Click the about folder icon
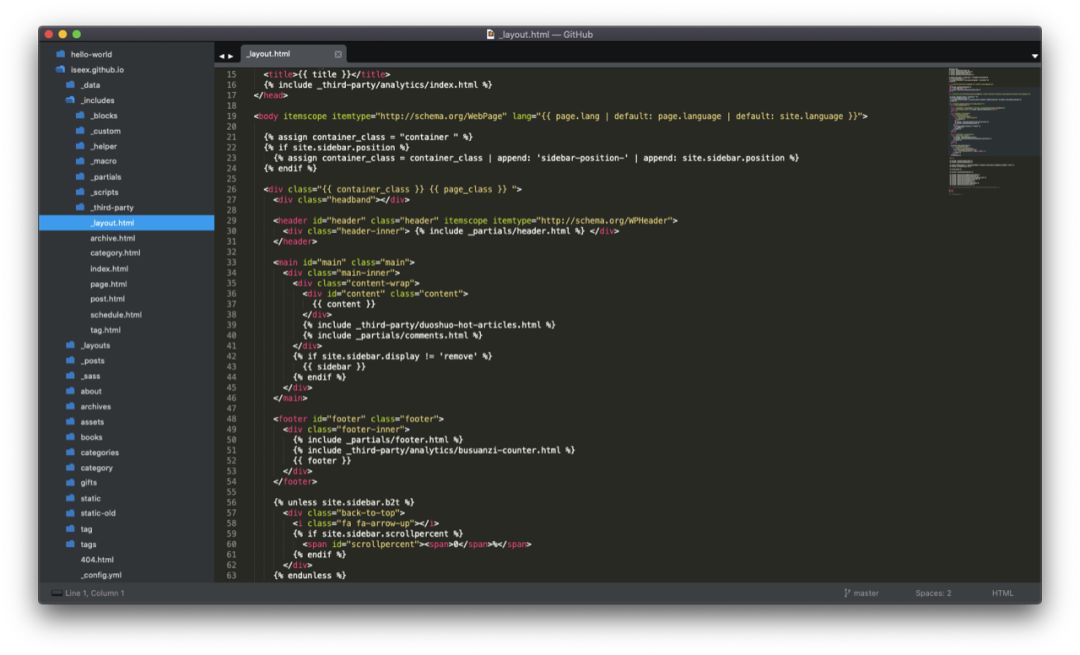The width and height of the screenshot is (1080, 655). point(70,391)
